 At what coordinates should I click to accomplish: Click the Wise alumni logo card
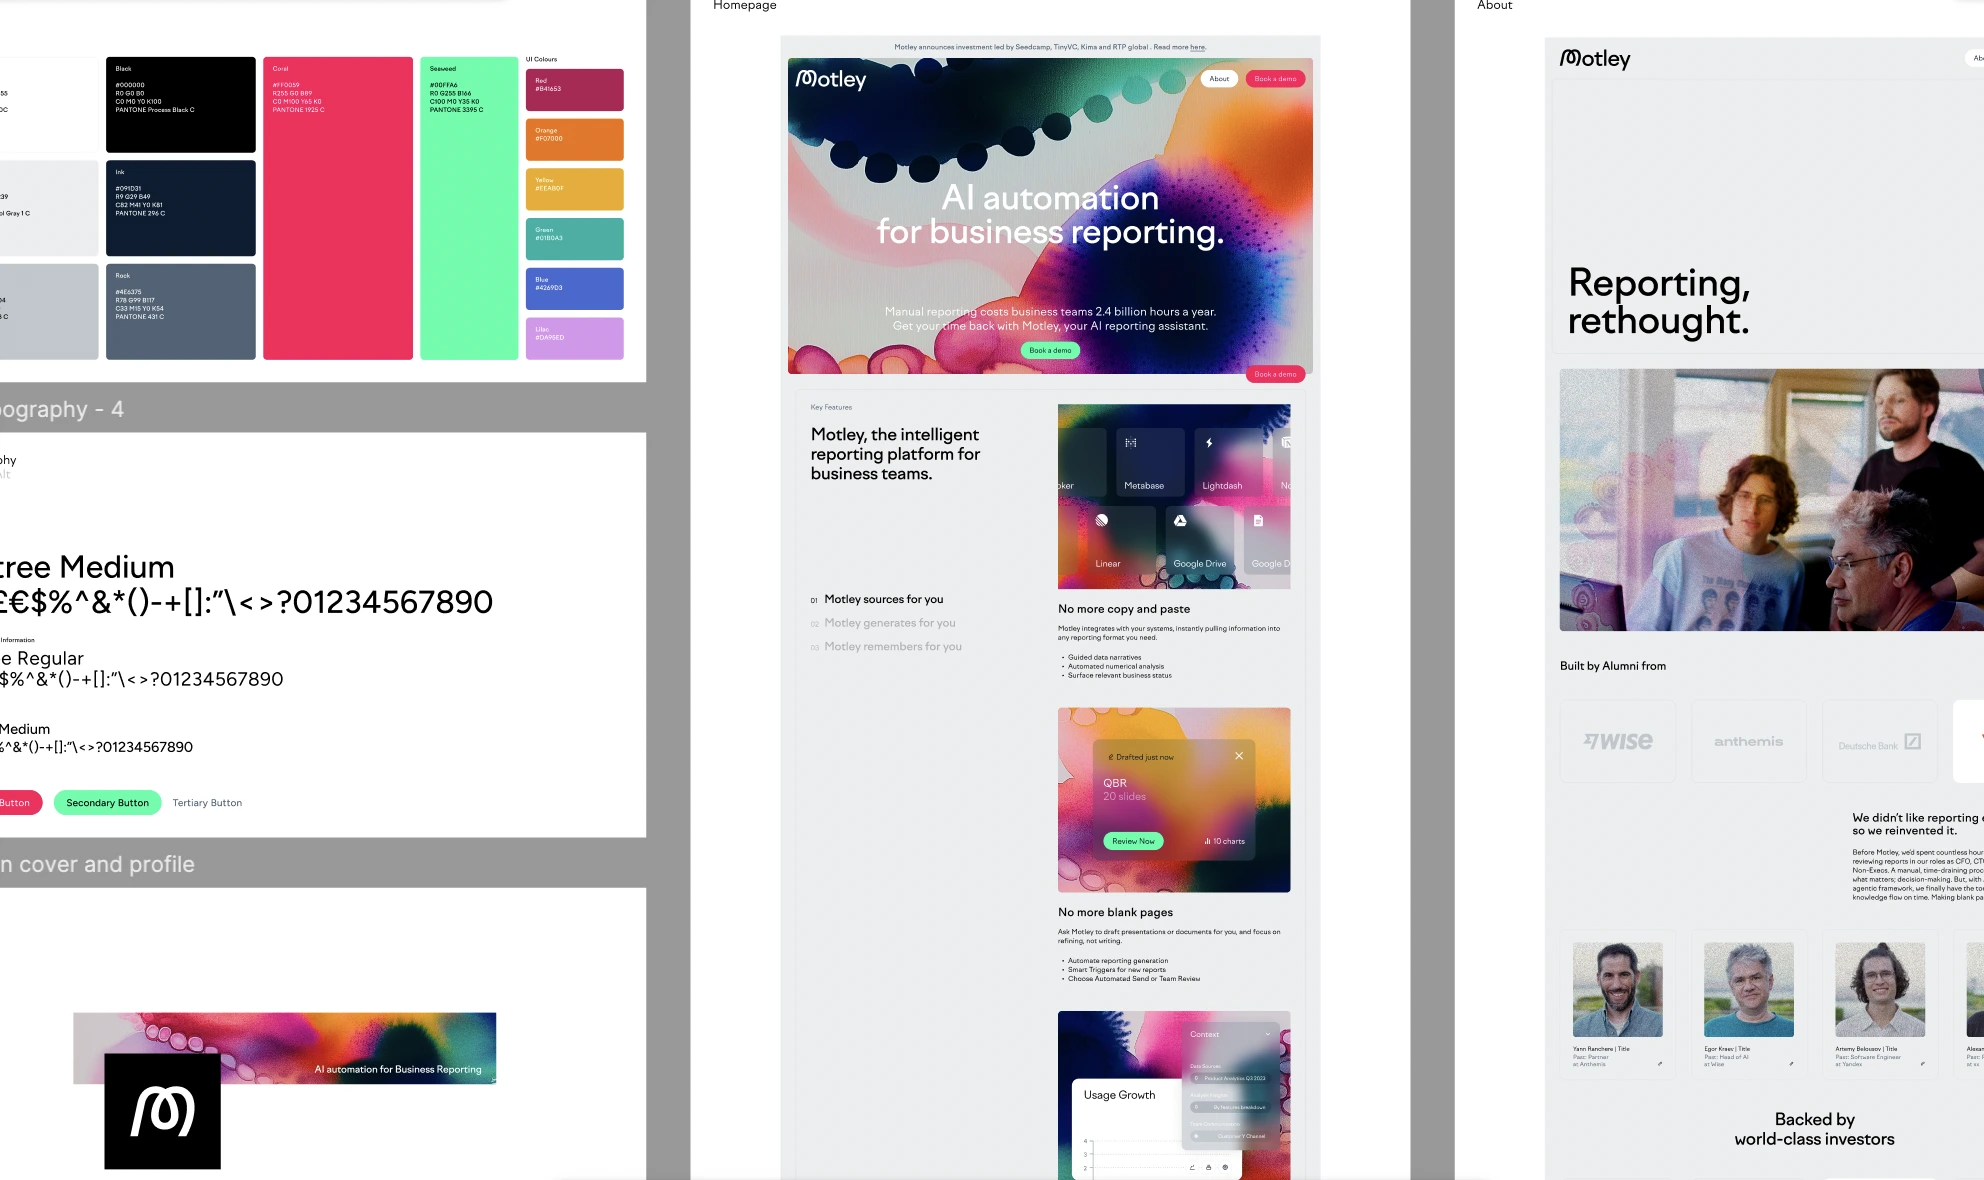[x=1617, y=742]
